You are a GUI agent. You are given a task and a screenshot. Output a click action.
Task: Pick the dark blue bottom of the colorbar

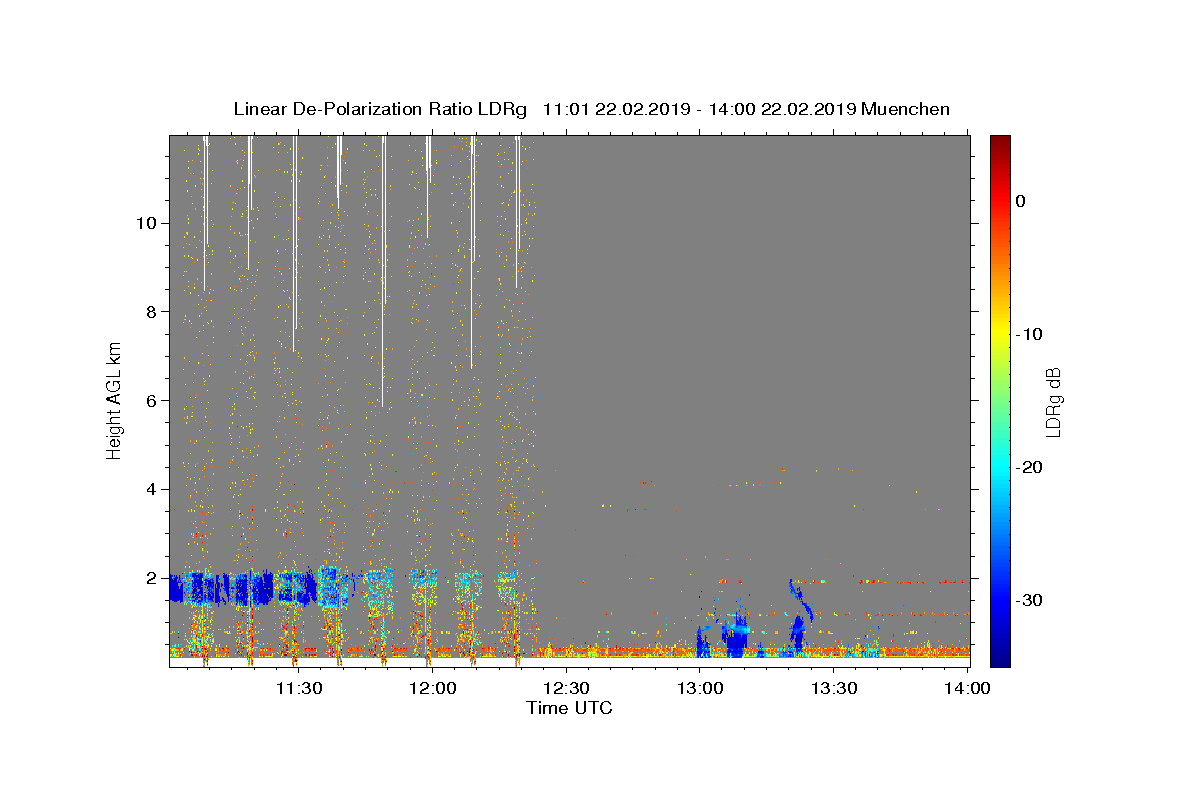[x=1000, y=658]
